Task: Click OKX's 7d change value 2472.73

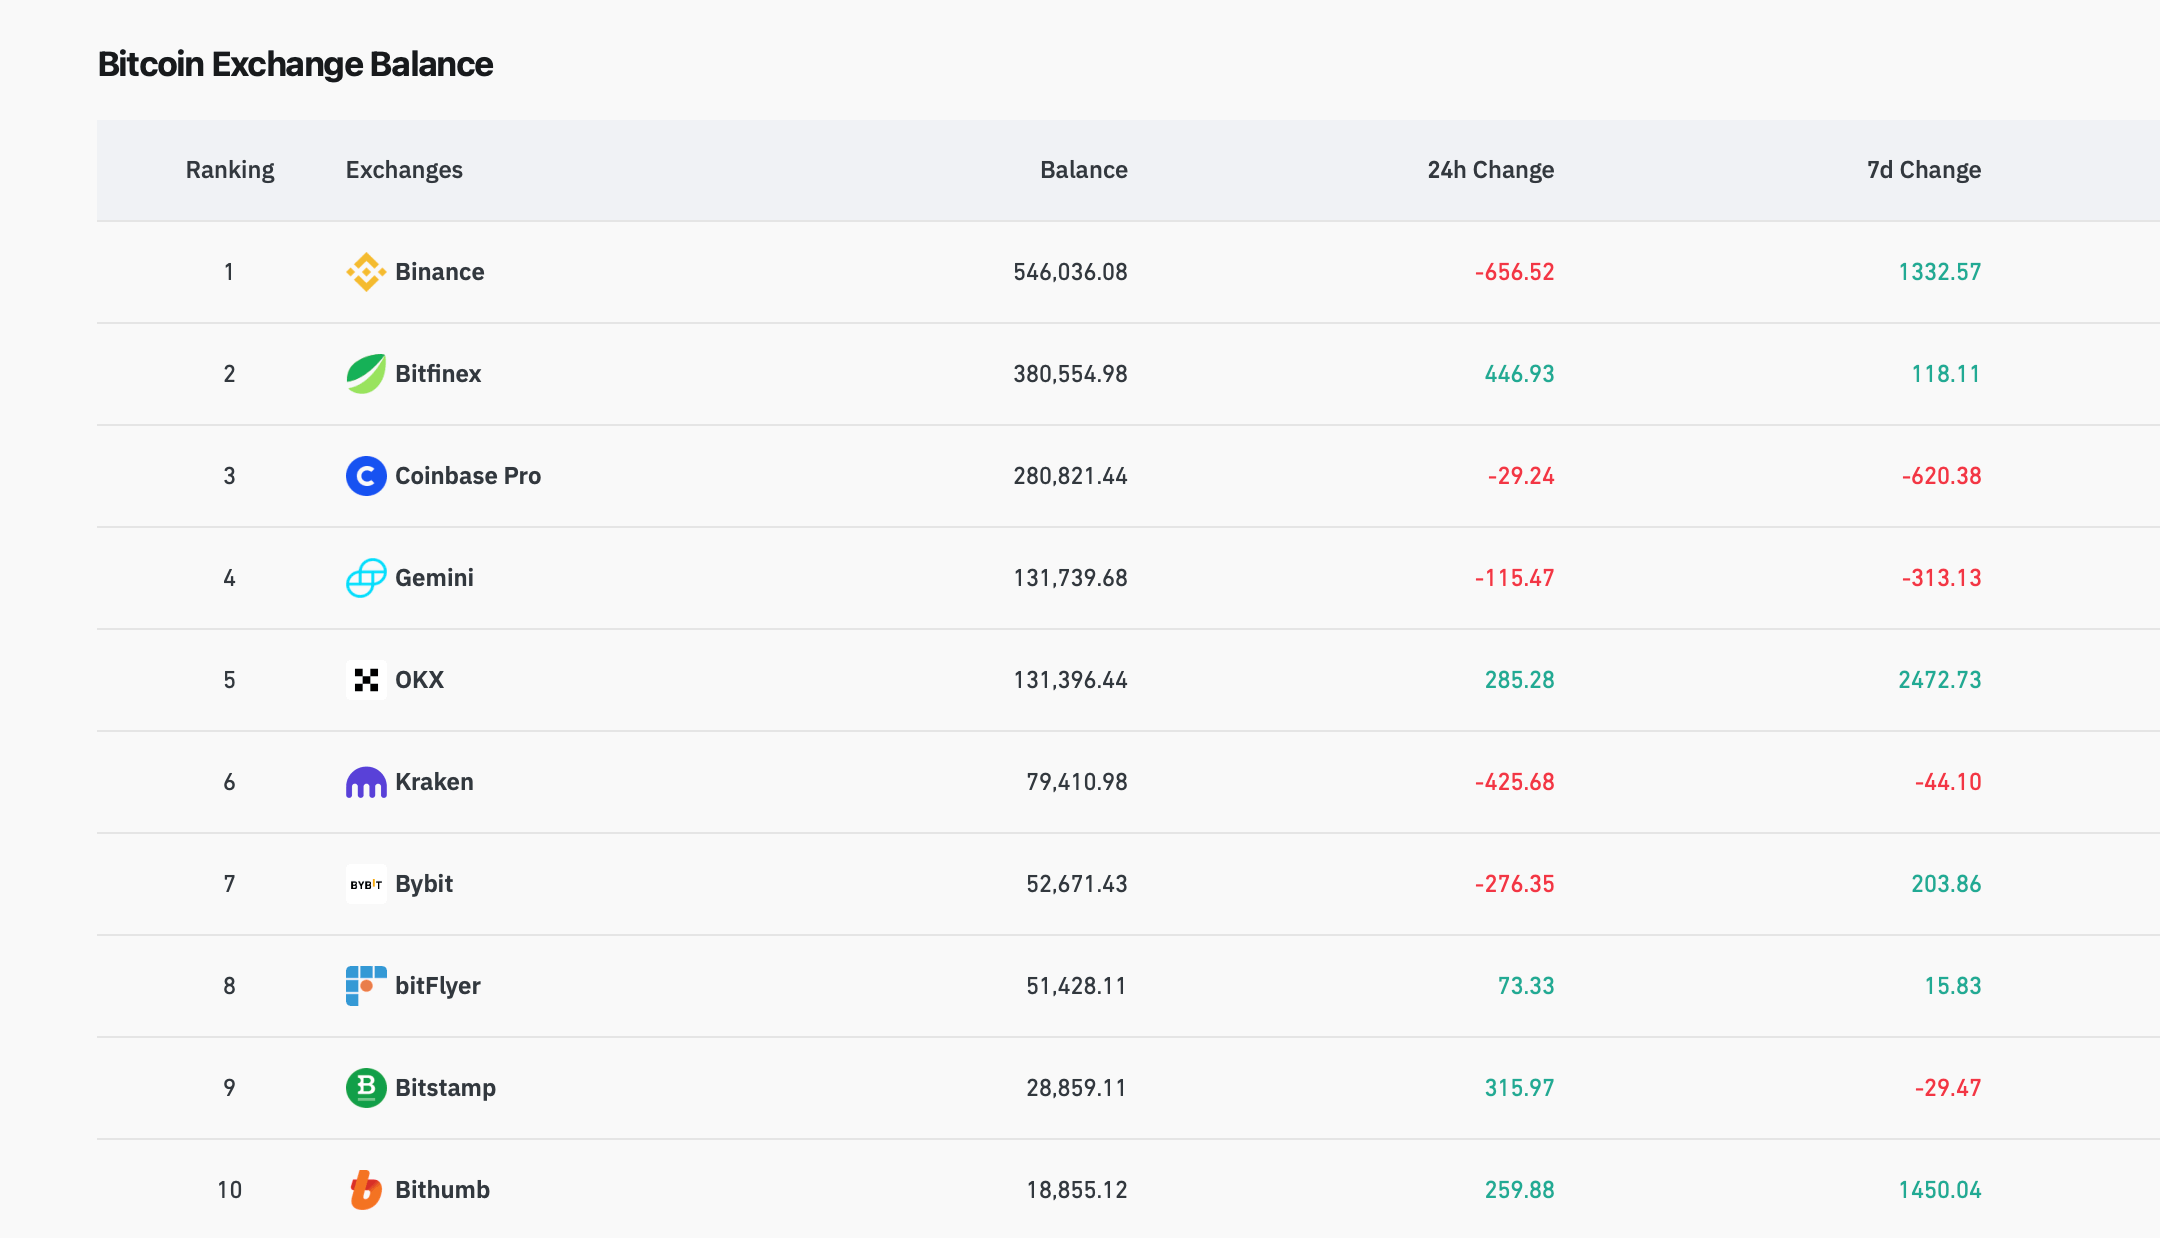Action: tap(1939, 680)
